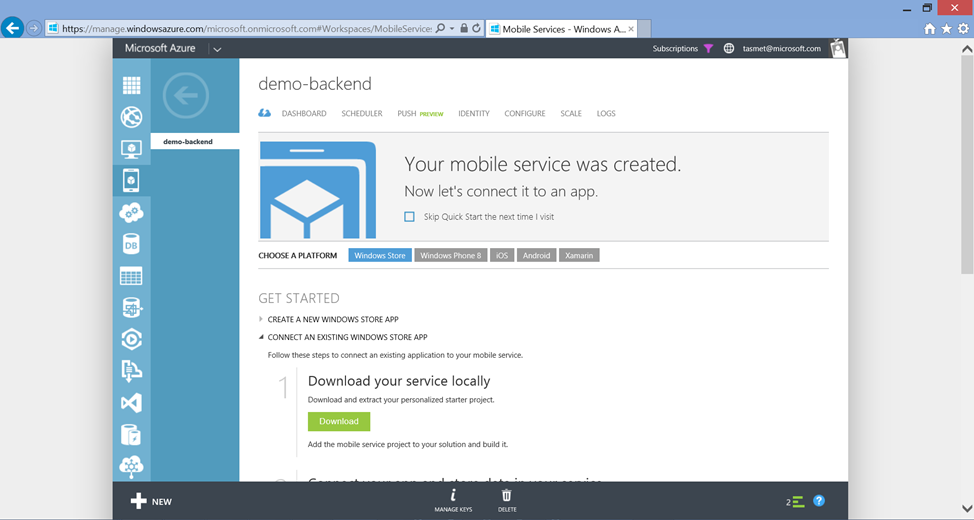974x520 pixels.
Task: Open address bar search dropdown arrow
Action: point(452,29)
